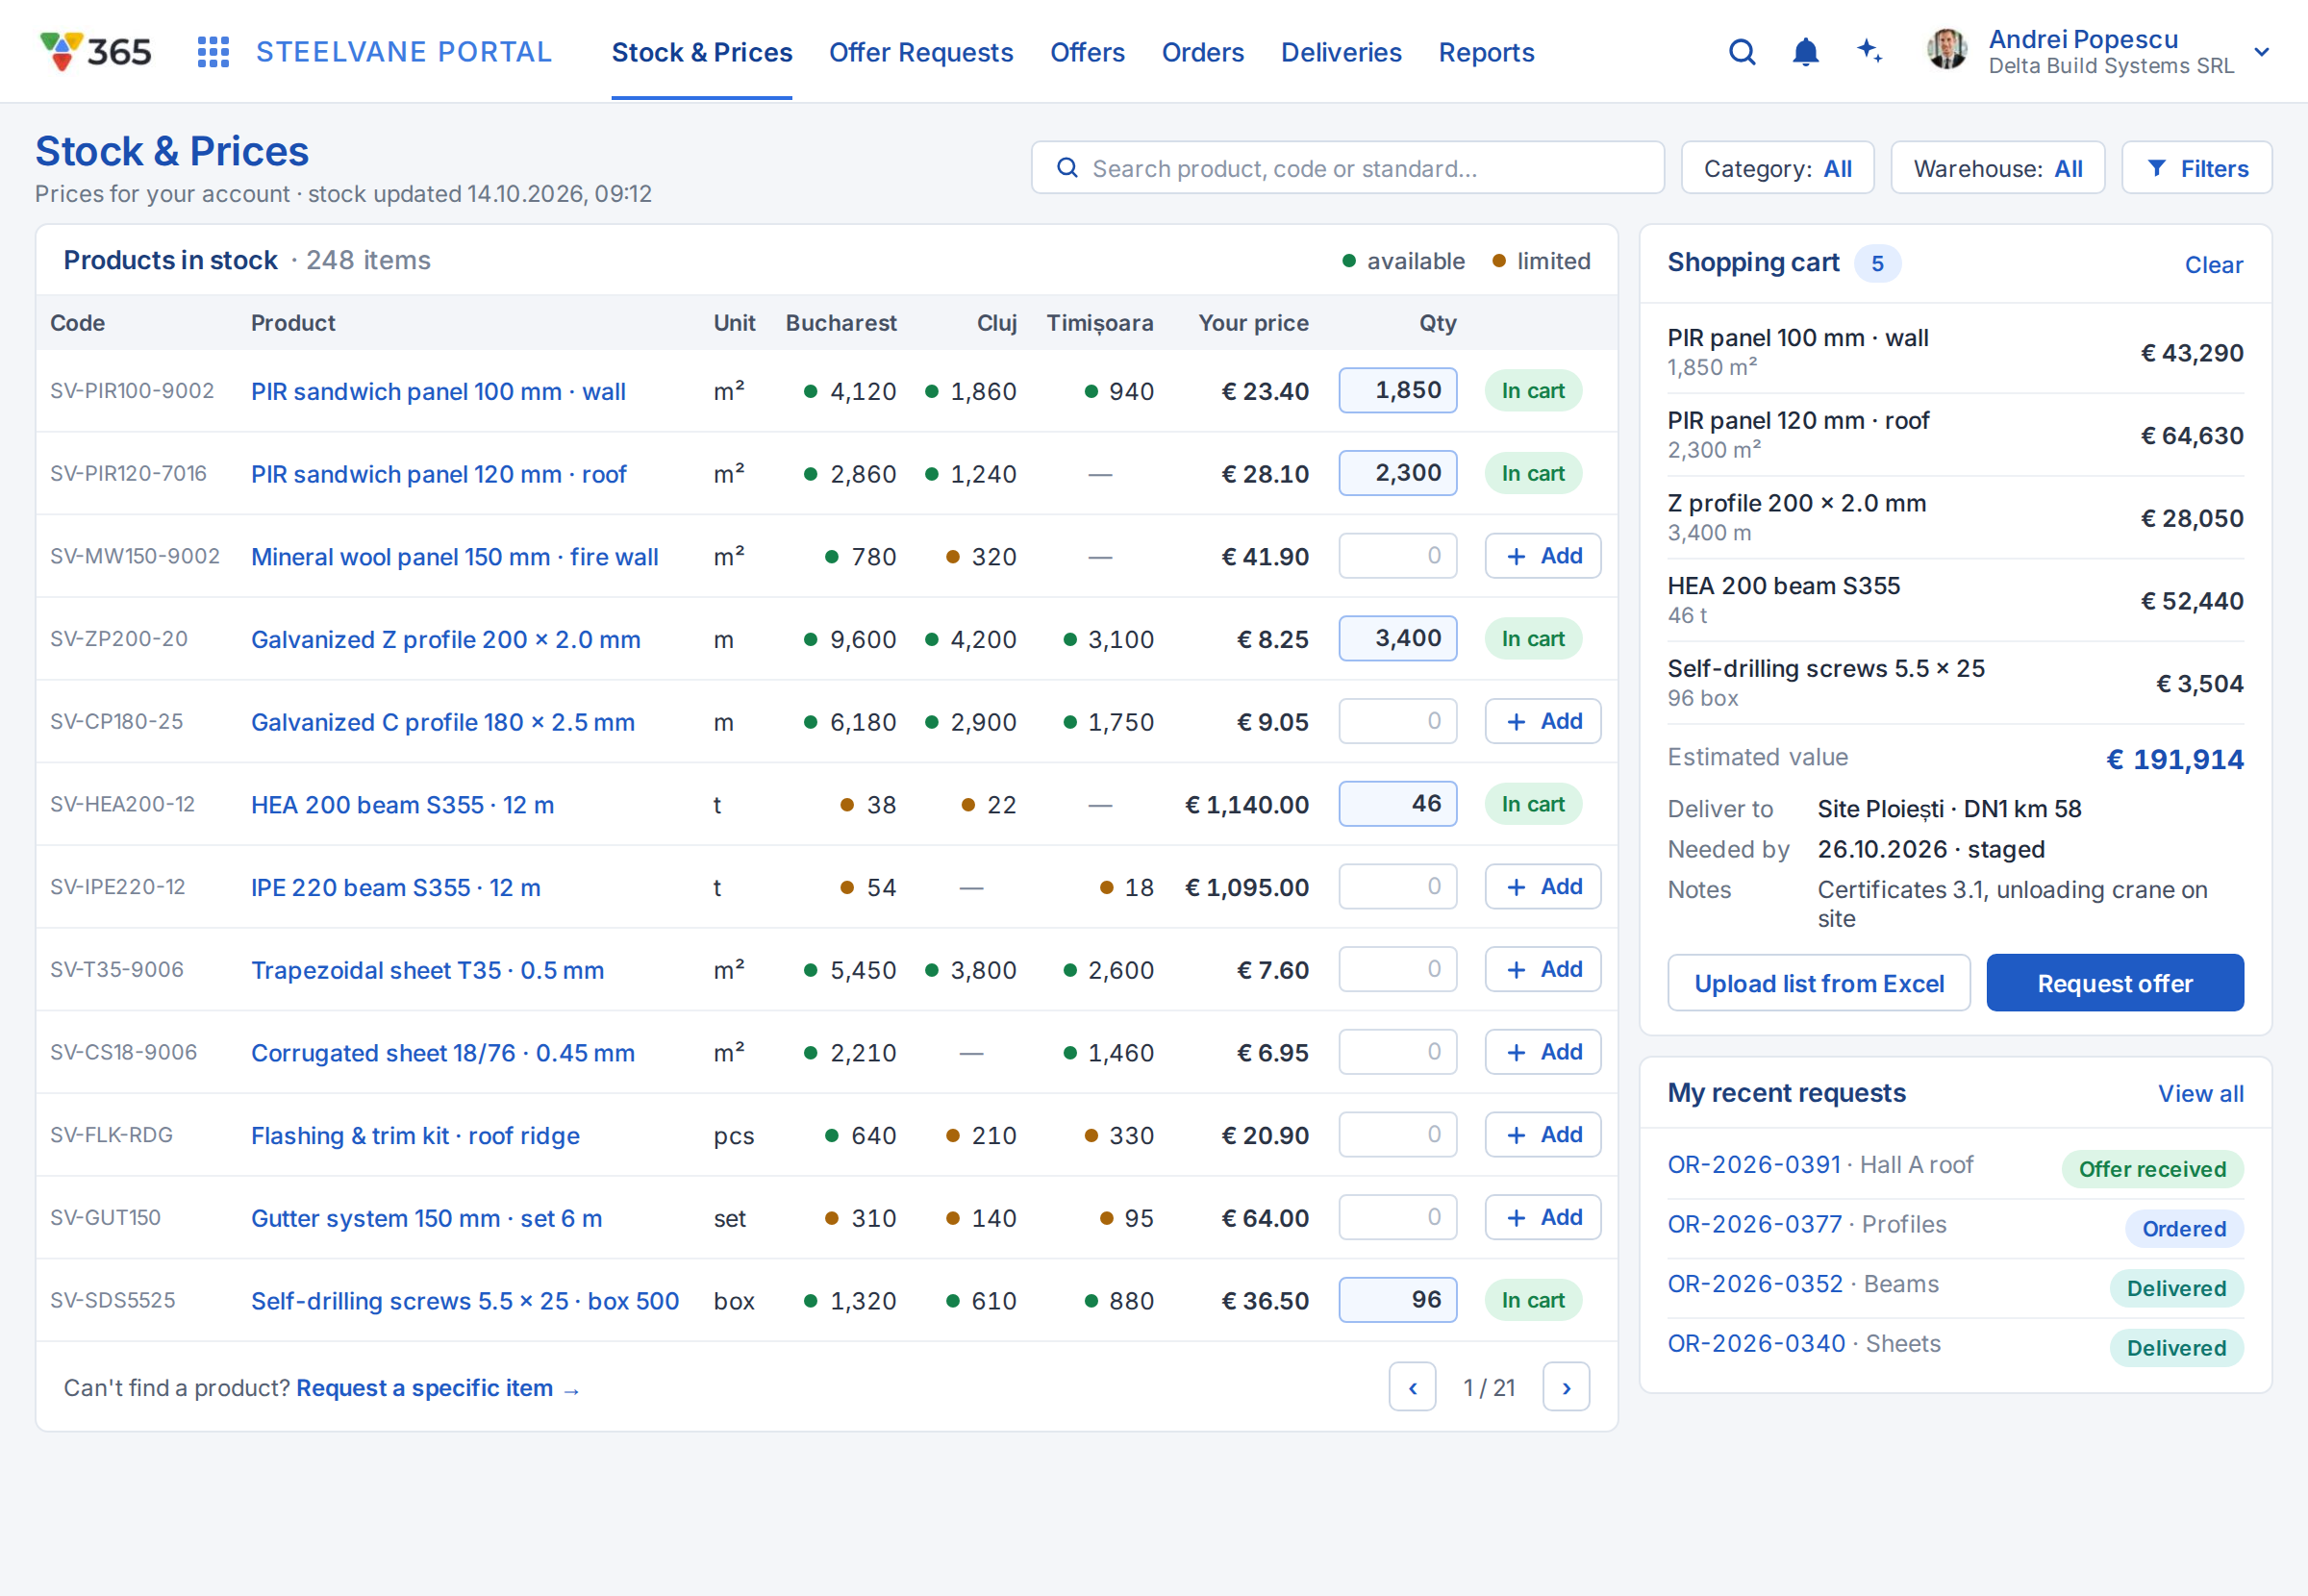Open the Category: All dropdown

[x=1777, y=168]
